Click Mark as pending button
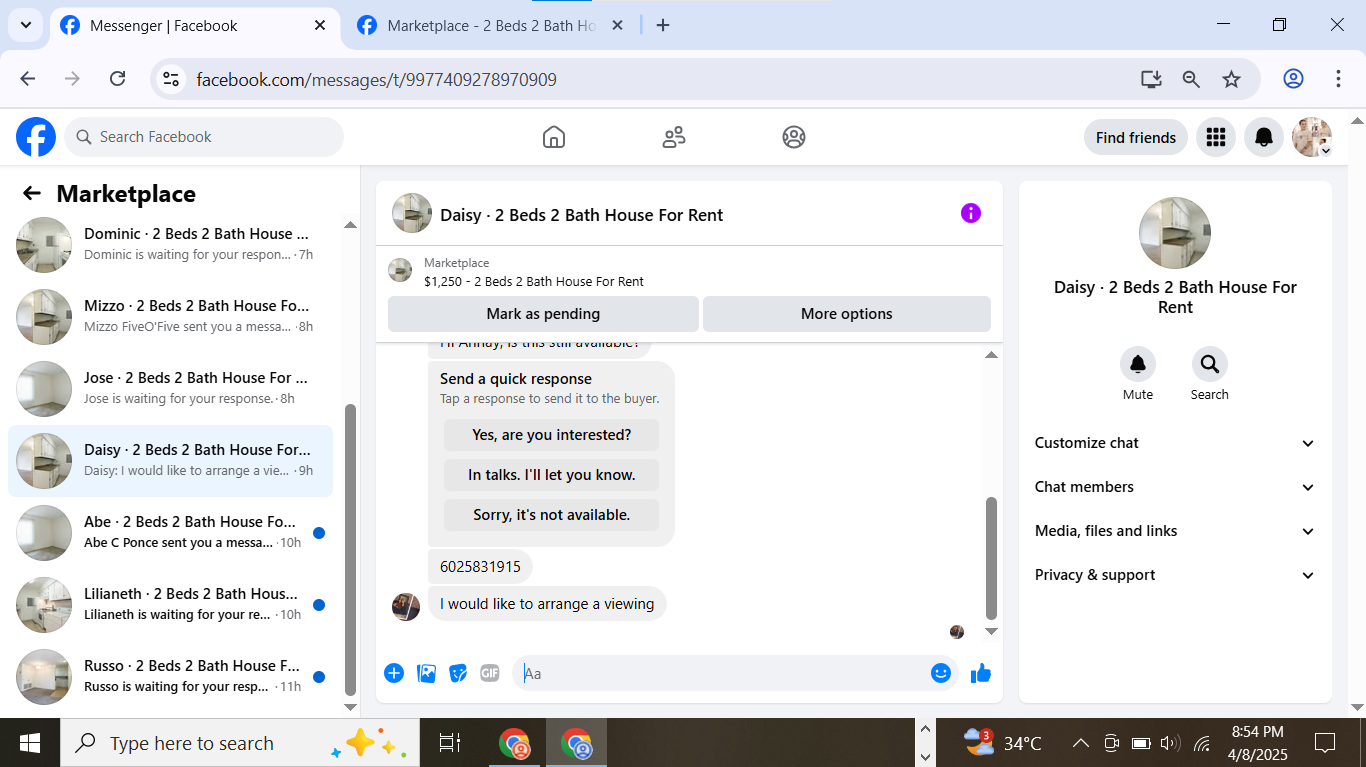The width and height of the screenshot is (1366, 767). [543, 314]
